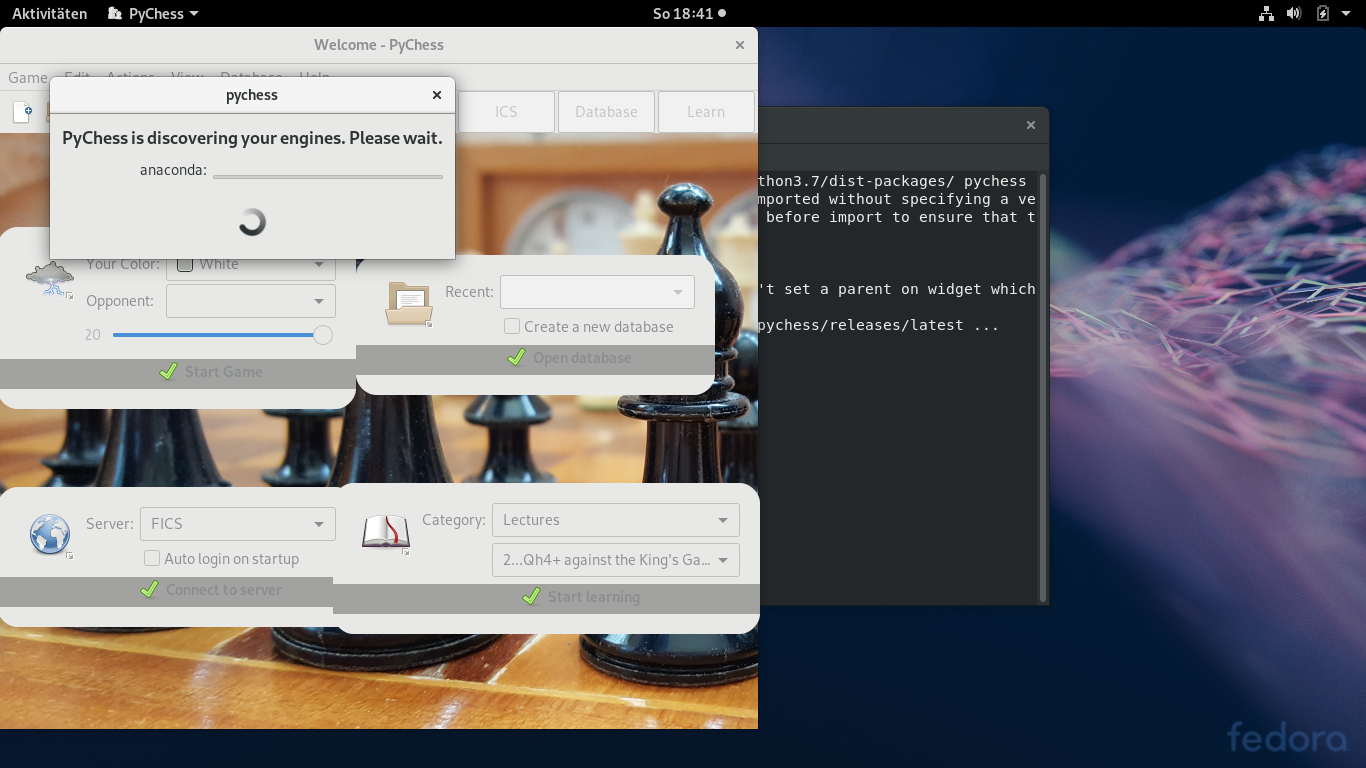Image resolution: width=1366 pixels, height=768 pixels.
Task: Open the Actions menu
Action: tap(130, 78)
